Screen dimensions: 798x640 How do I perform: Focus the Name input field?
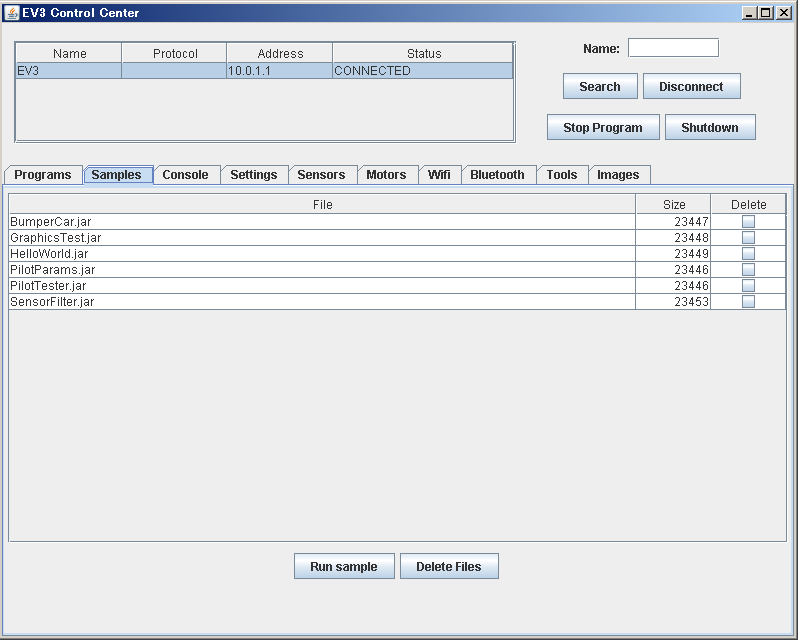(x=673, y=48)
